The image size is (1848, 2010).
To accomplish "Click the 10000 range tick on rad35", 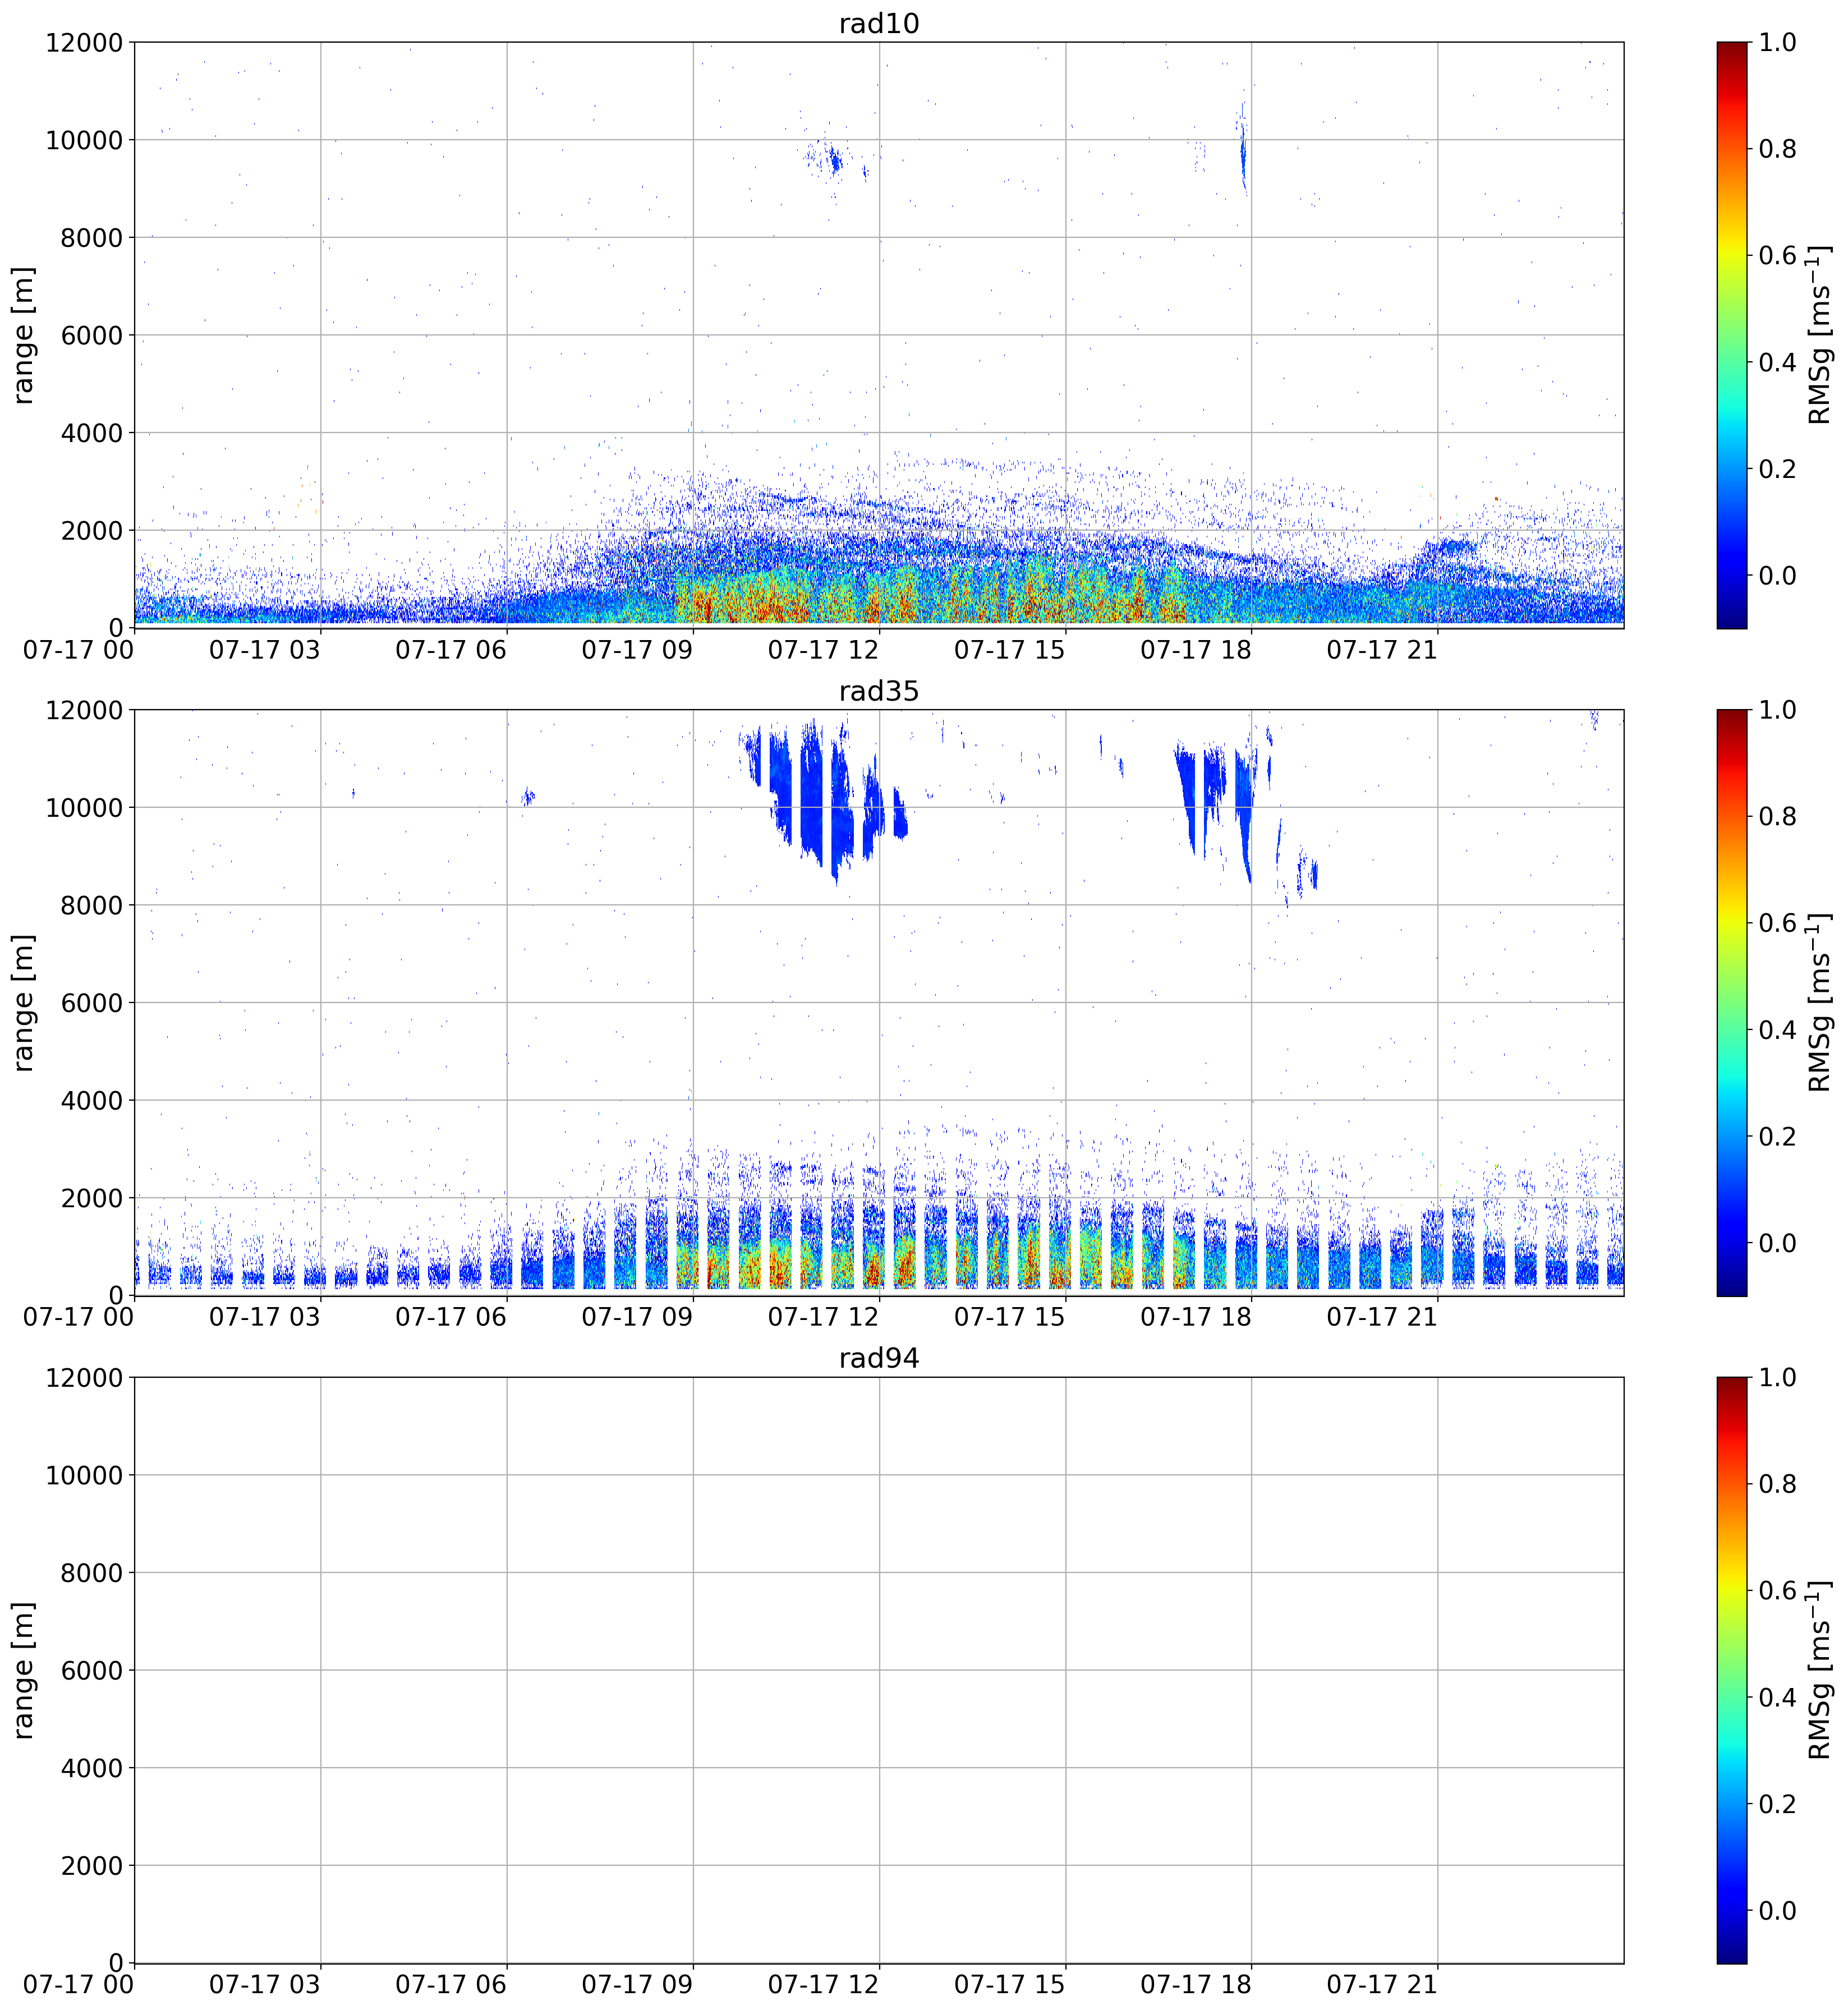I will coord(84,808).
